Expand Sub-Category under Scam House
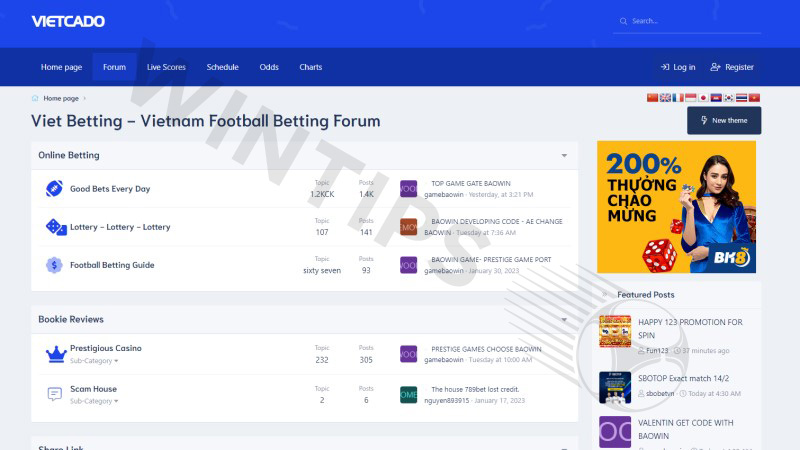 (94, 401)
